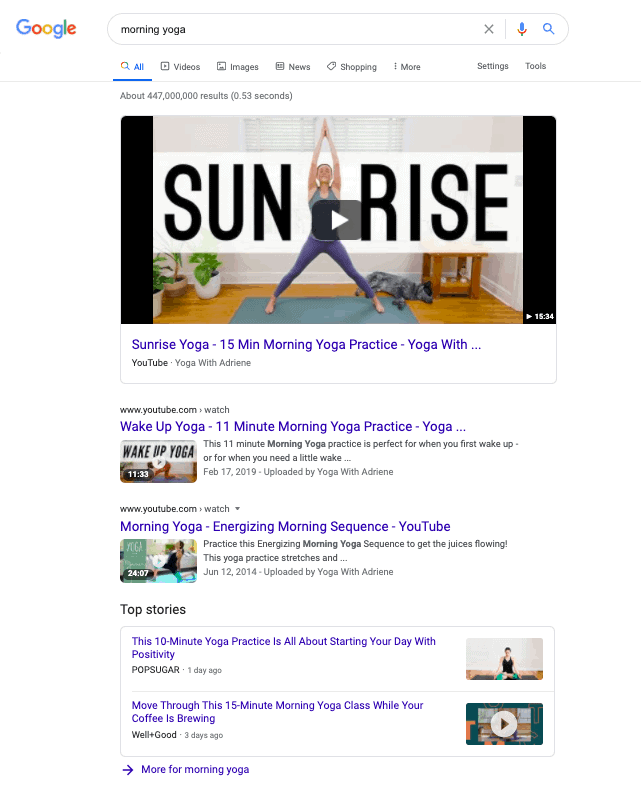The height and width of the screenshot is (793, 641).
Task: Switch to the Images tab
Action: [238, 67]
